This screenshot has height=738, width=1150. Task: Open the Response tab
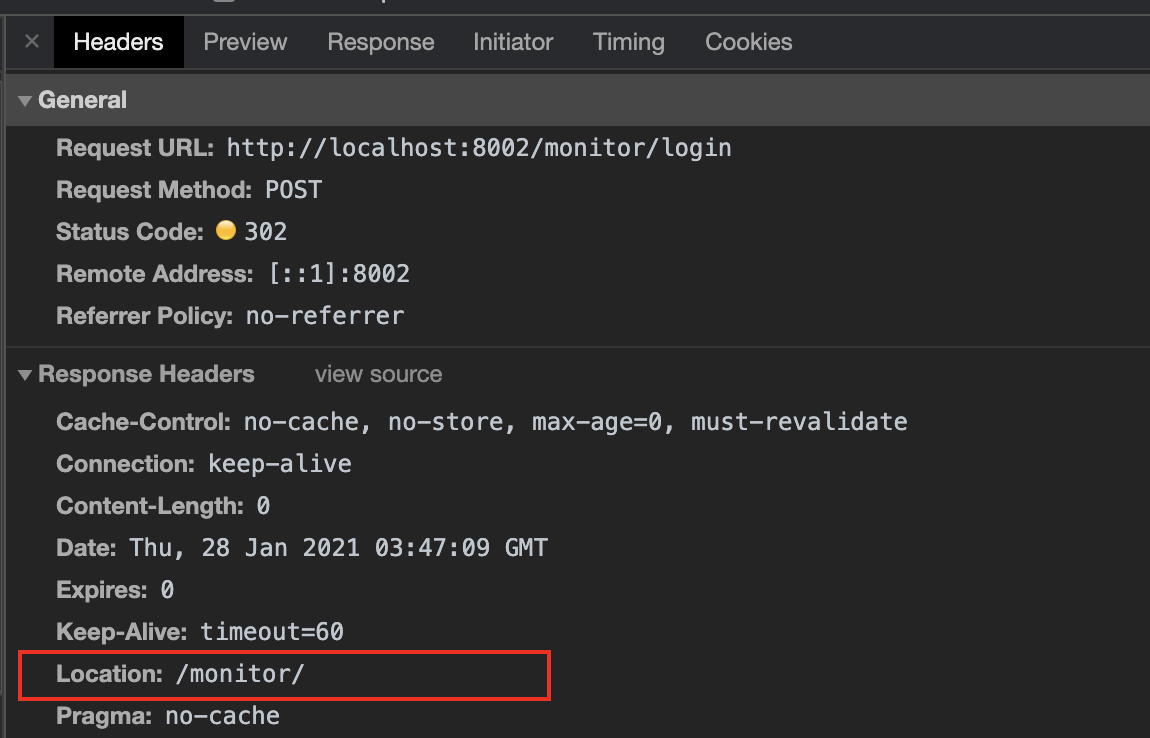380,42
